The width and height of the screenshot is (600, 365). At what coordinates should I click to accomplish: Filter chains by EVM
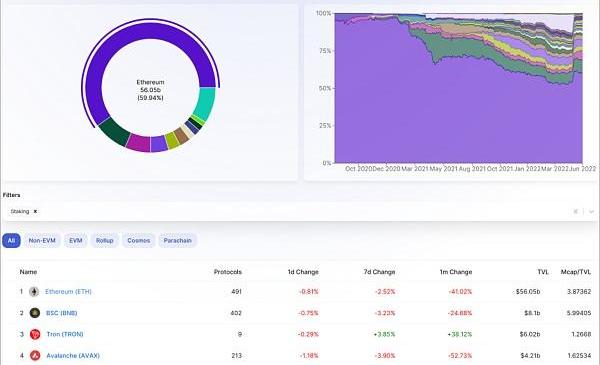point(76,241)
